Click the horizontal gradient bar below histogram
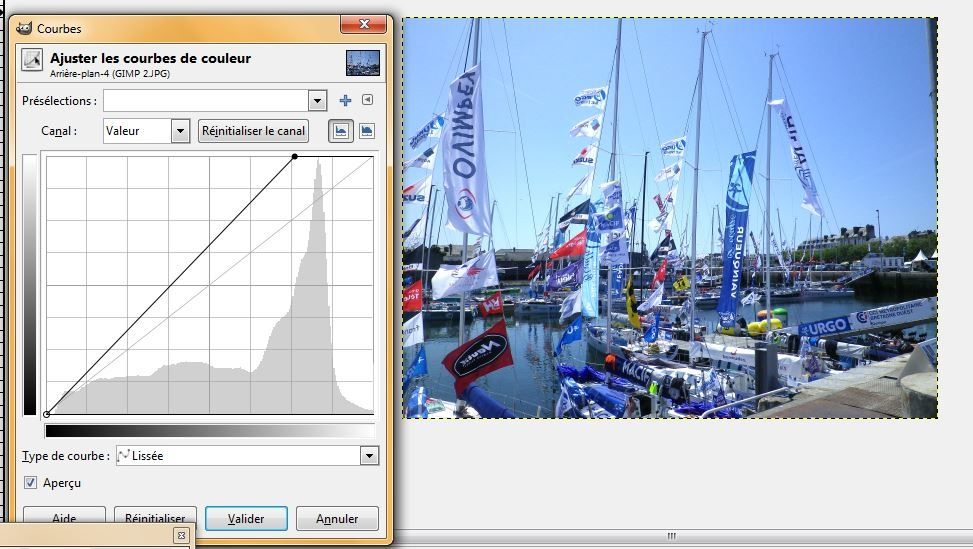This screenshot has height=549, width=973. click(210, 431)
